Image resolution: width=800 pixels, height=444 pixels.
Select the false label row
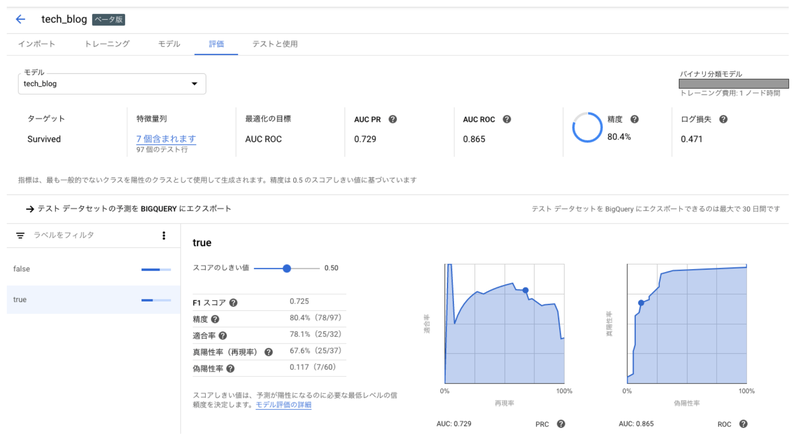click(80, 269)
